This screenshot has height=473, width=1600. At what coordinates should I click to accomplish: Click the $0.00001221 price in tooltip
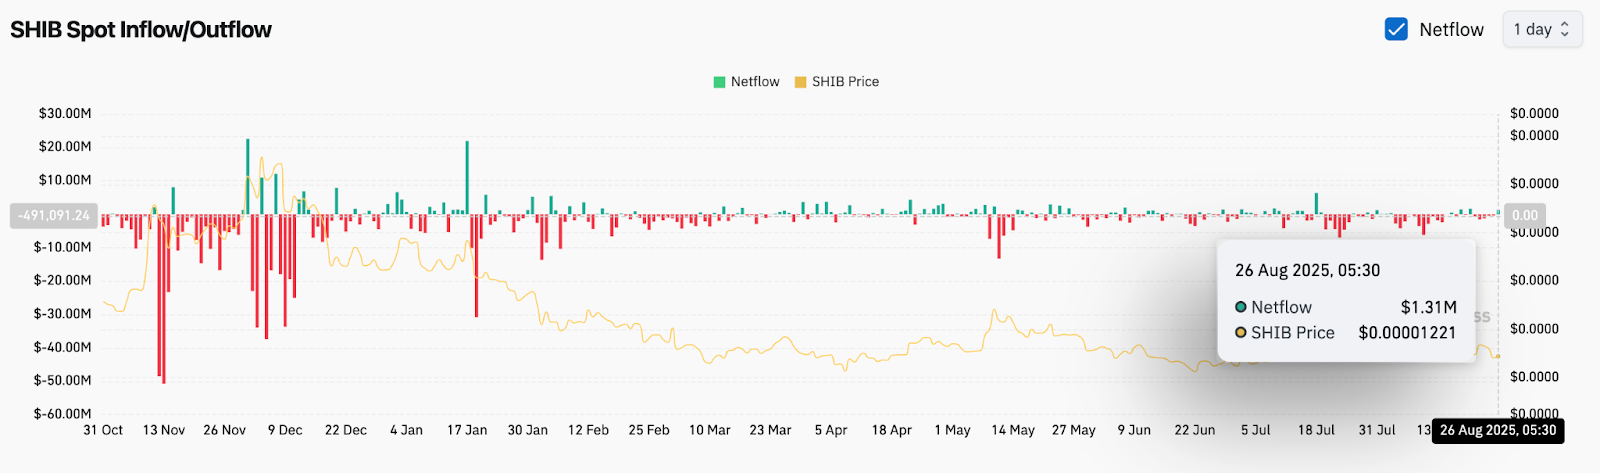tap(1407, 333)
